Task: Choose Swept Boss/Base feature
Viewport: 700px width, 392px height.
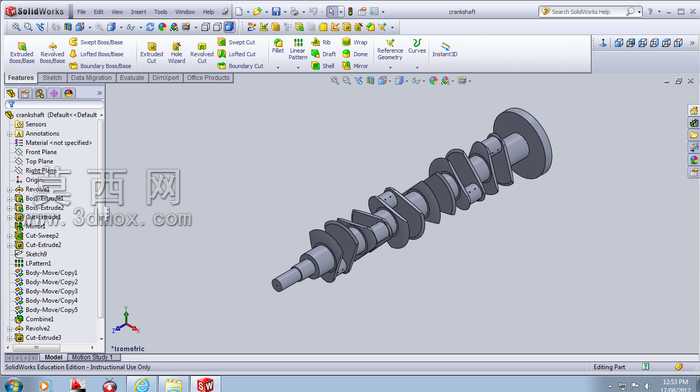Action: pyautogui.click(x=96, y=42)
